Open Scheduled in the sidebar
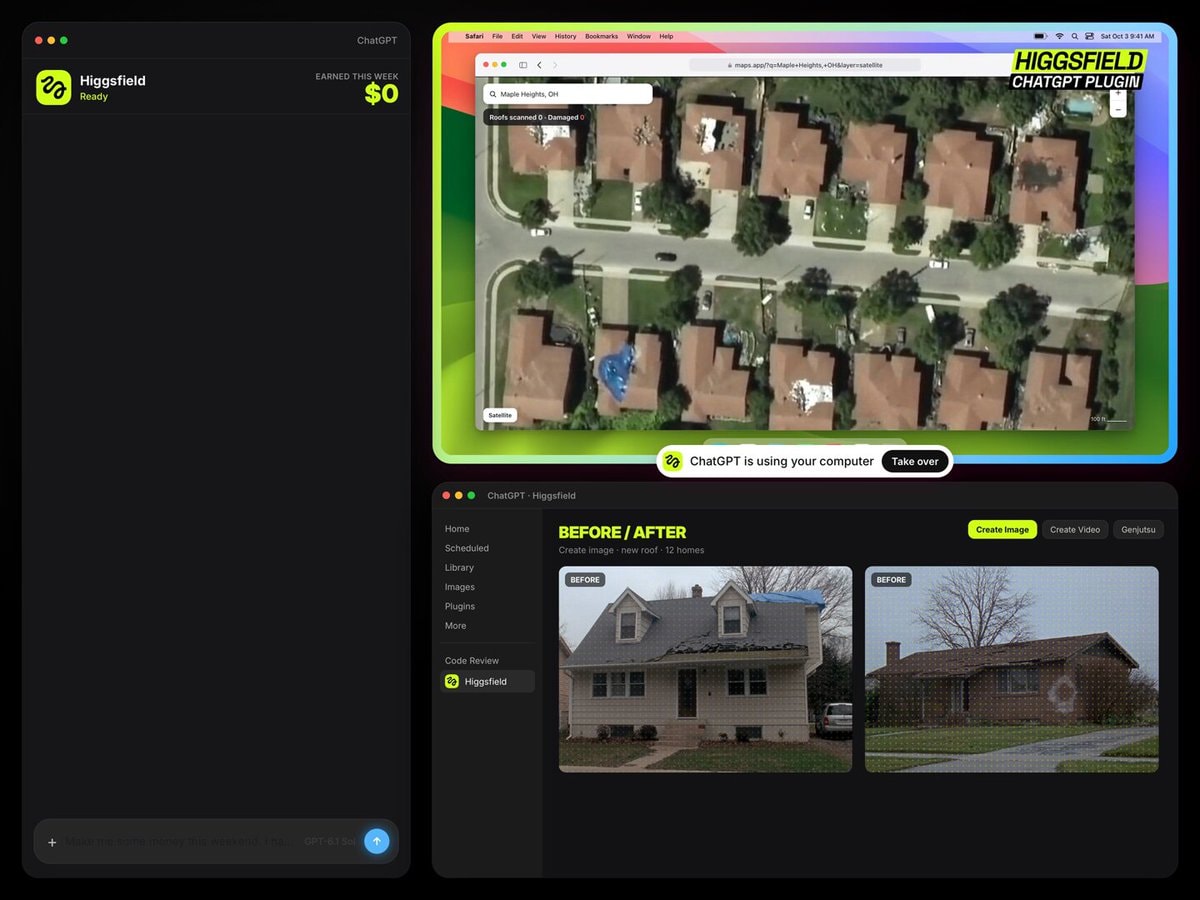 point(467,548)
